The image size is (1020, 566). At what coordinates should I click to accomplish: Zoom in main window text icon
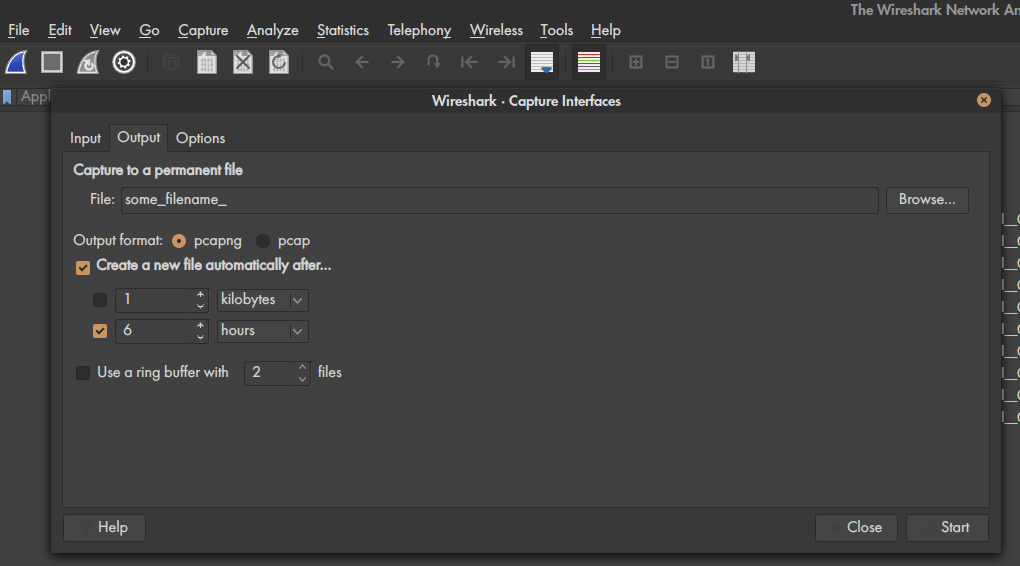(x=636, y=62)
